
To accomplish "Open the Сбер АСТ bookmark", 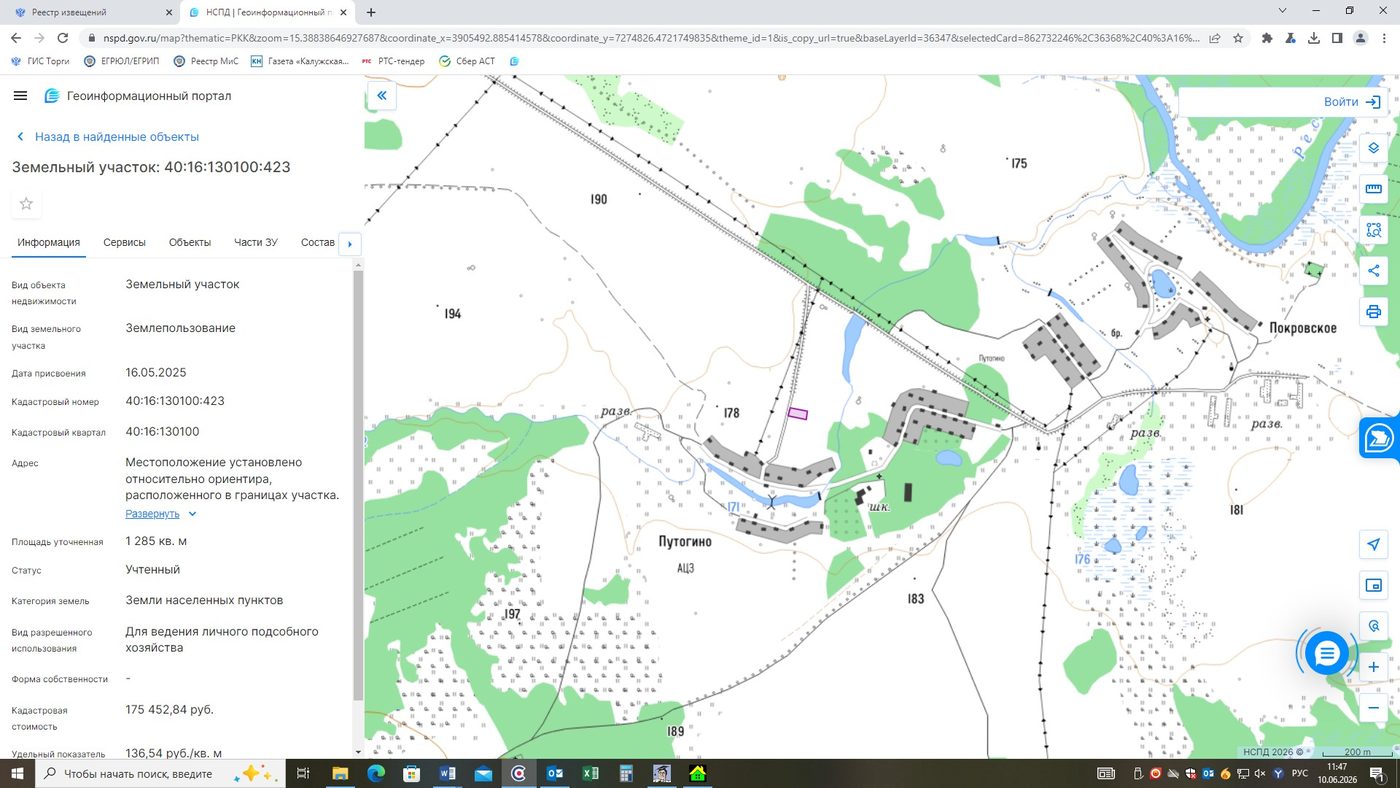I will [x=466, y=61].
